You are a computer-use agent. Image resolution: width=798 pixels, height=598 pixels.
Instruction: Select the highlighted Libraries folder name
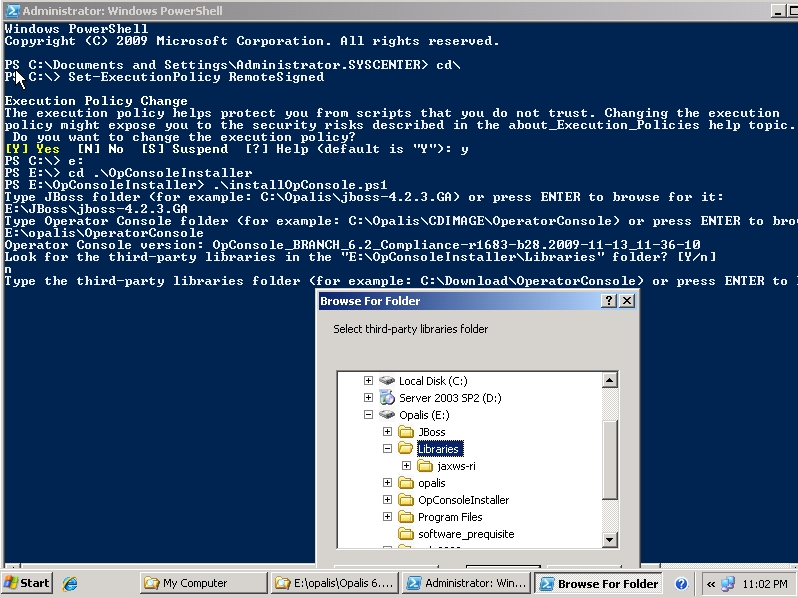click(440, 449)
